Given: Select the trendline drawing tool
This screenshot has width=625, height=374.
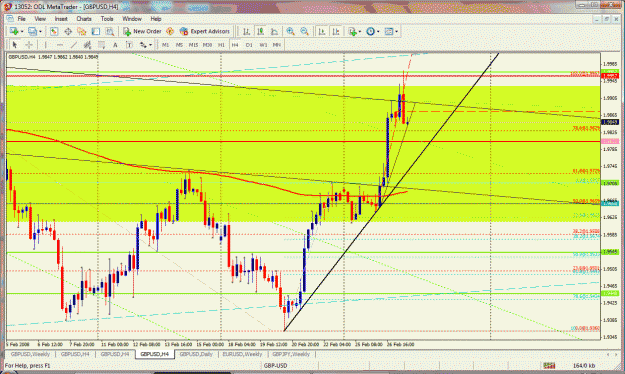Looking at the screenshot, I should click(x=74, y=45).
